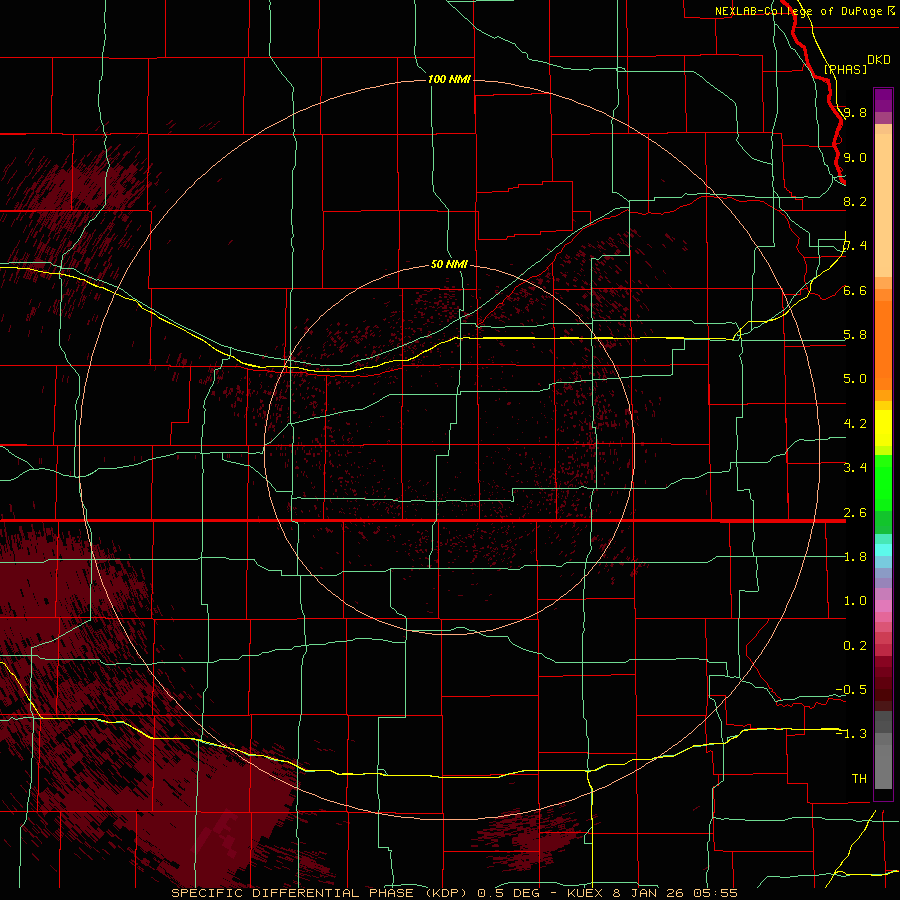Click the 1.8 value on the color scale

(855, 557)
